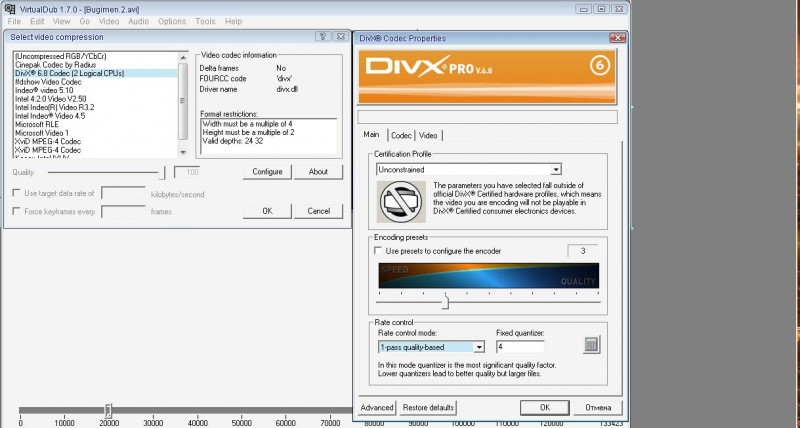Screen dimensions: 800x428
Task: Click the Quality value box showing 100
Action: coord(187,172)
